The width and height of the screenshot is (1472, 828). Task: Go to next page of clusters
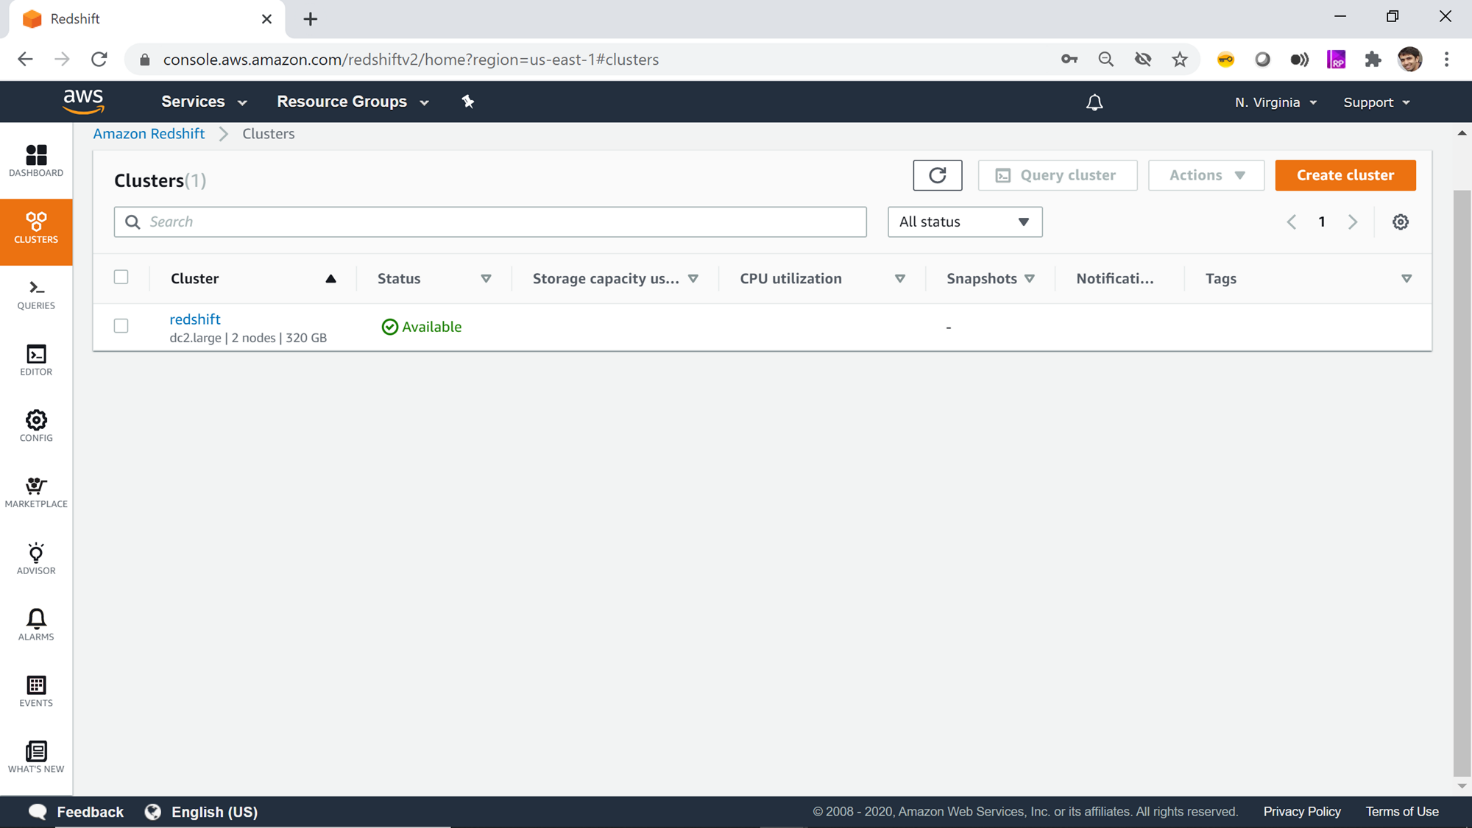(x=1352, y=222)
